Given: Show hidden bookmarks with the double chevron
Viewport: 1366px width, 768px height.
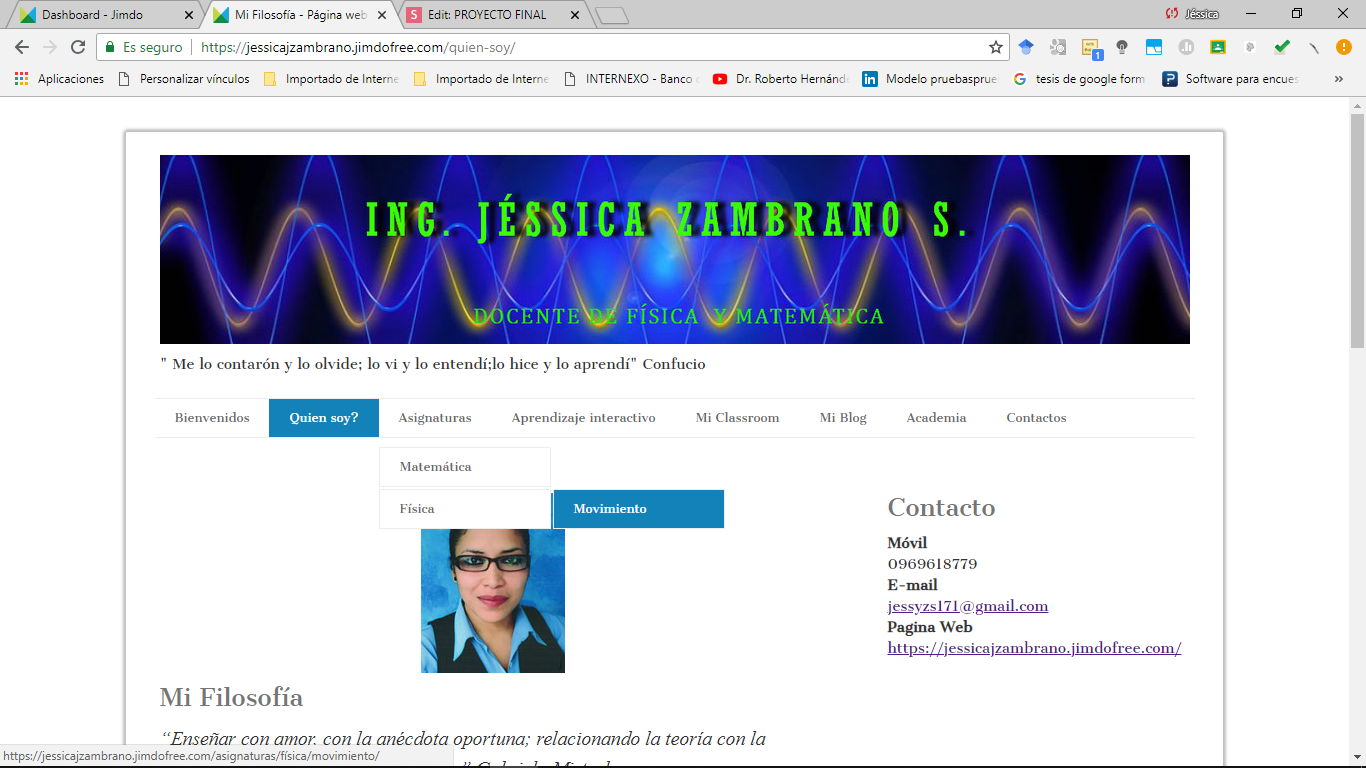Looking at the screenshot, I should click(x=1339, y=79).
